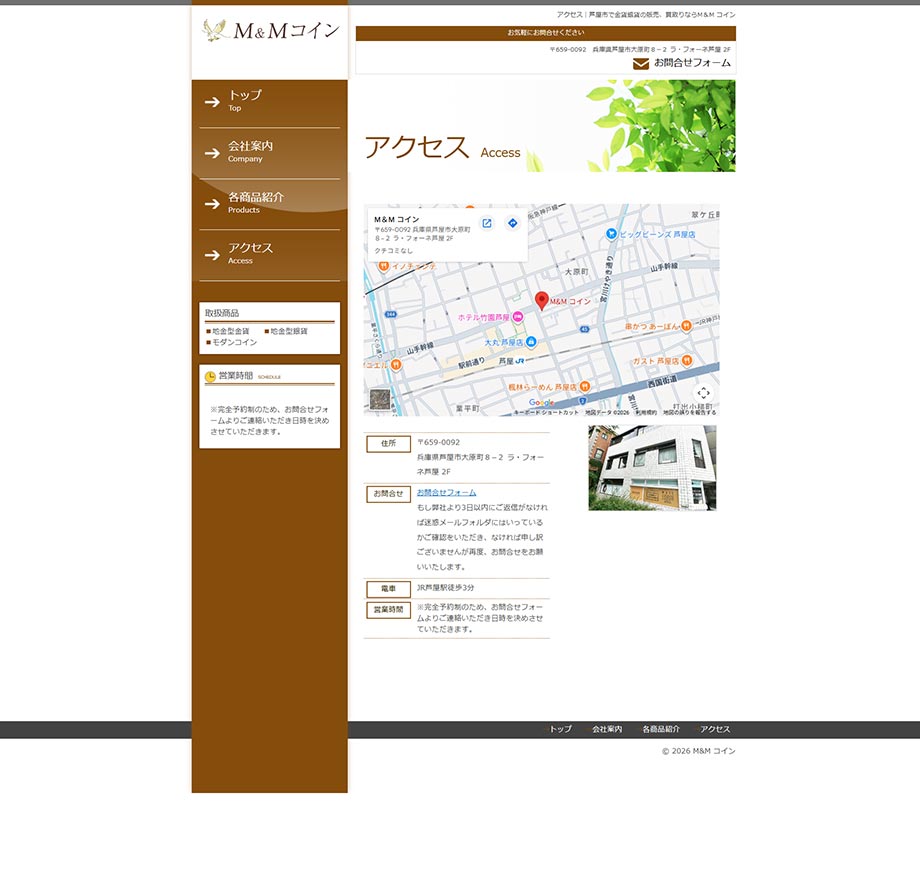Click the 取扱商品 heading

click(222, 313)
